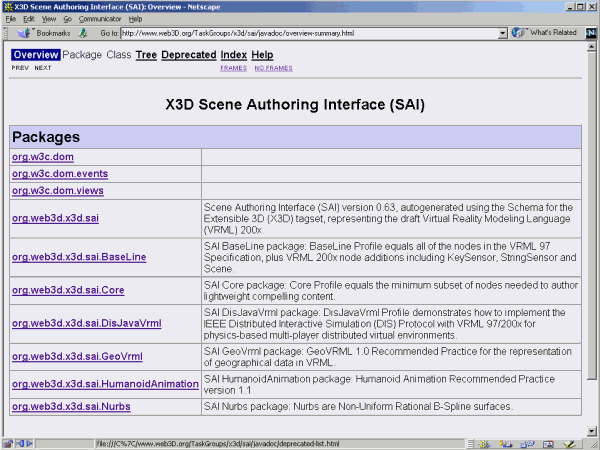Expand the URL history dropdown arrow
600x450 pixels.
click(503, 33)
